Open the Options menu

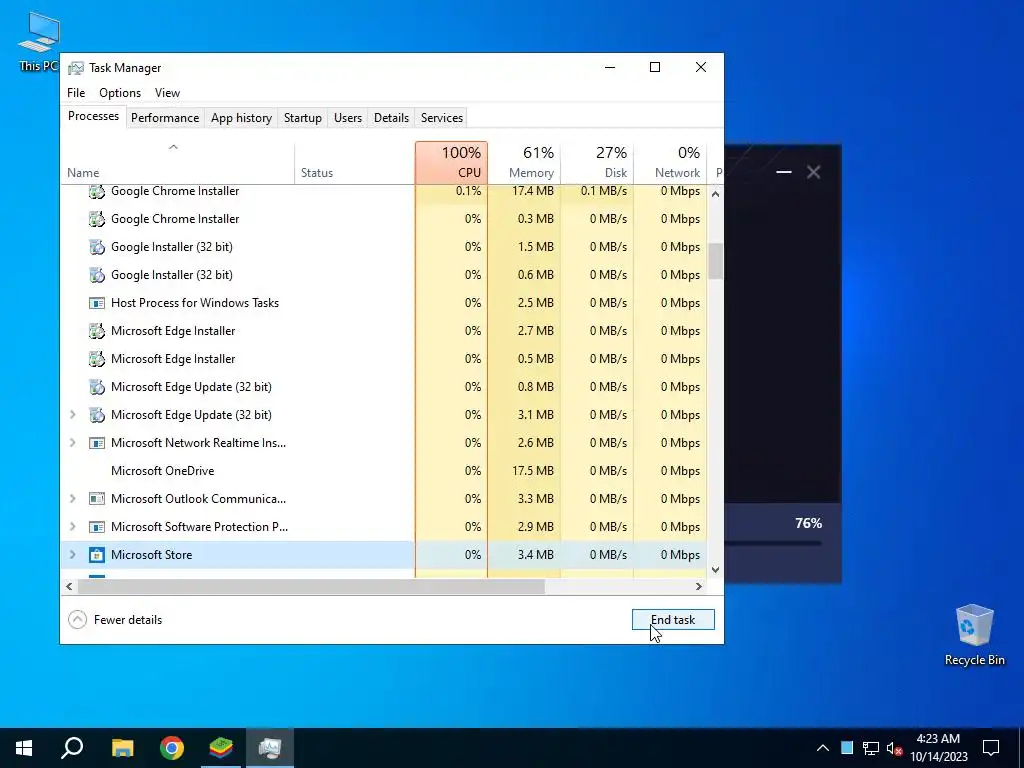(120, 93)
